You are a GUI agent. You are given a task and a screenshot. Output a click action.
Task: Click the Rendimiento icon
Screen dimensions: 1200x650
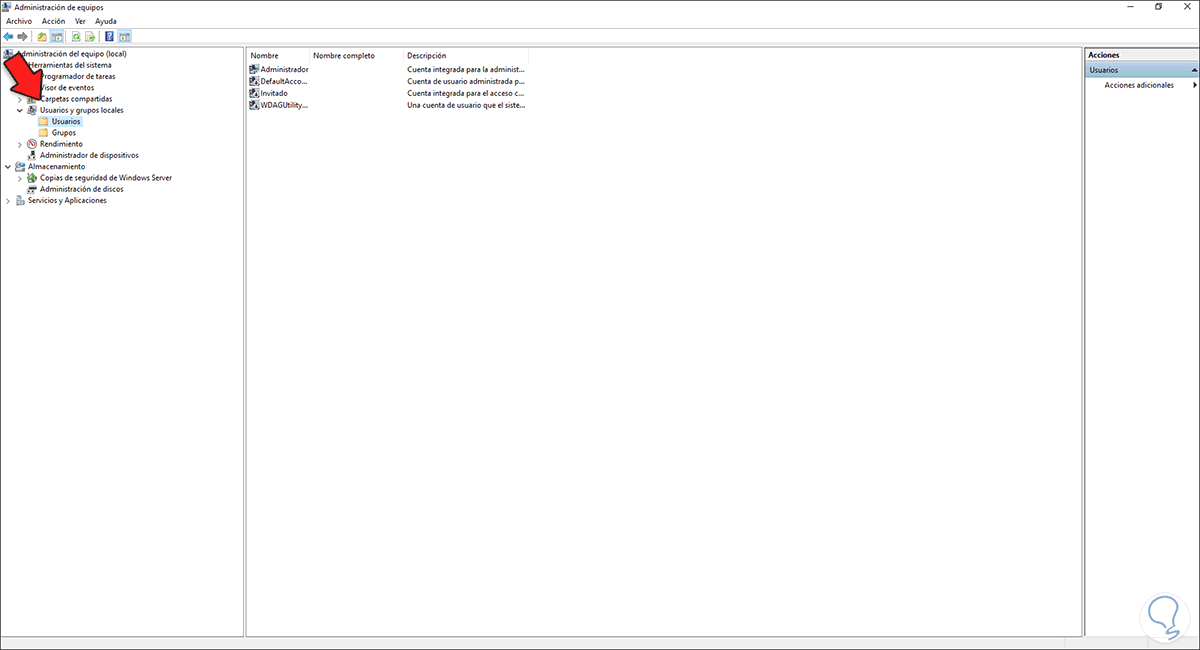coord(32,144)
